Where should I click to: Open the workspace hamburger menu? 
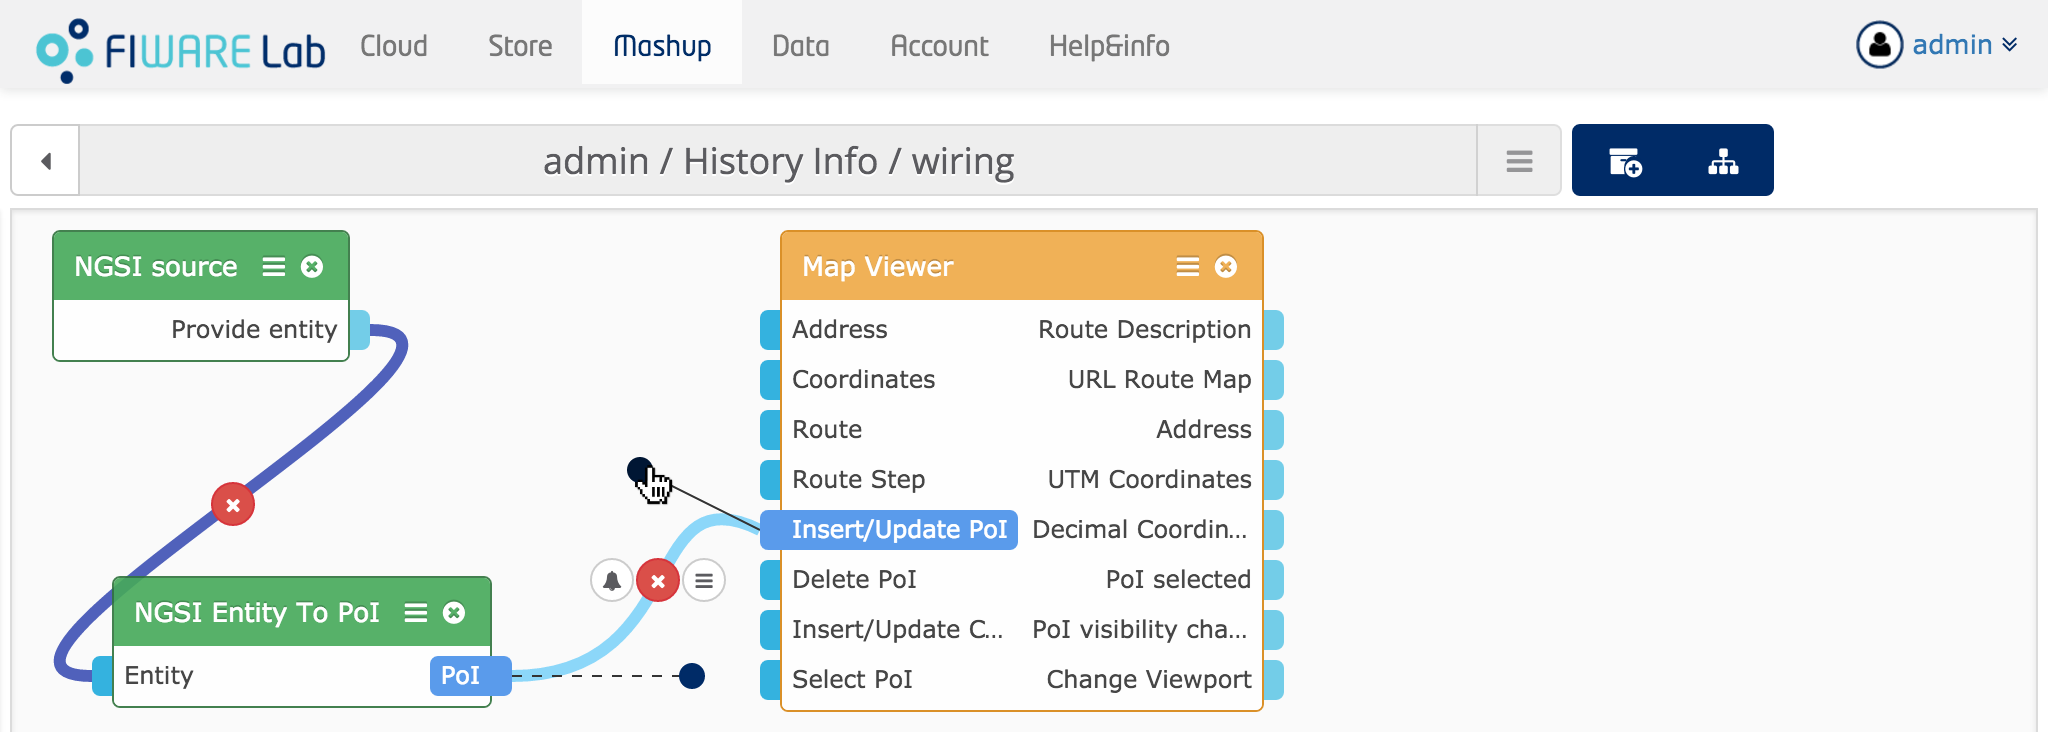coord(1519,160)
